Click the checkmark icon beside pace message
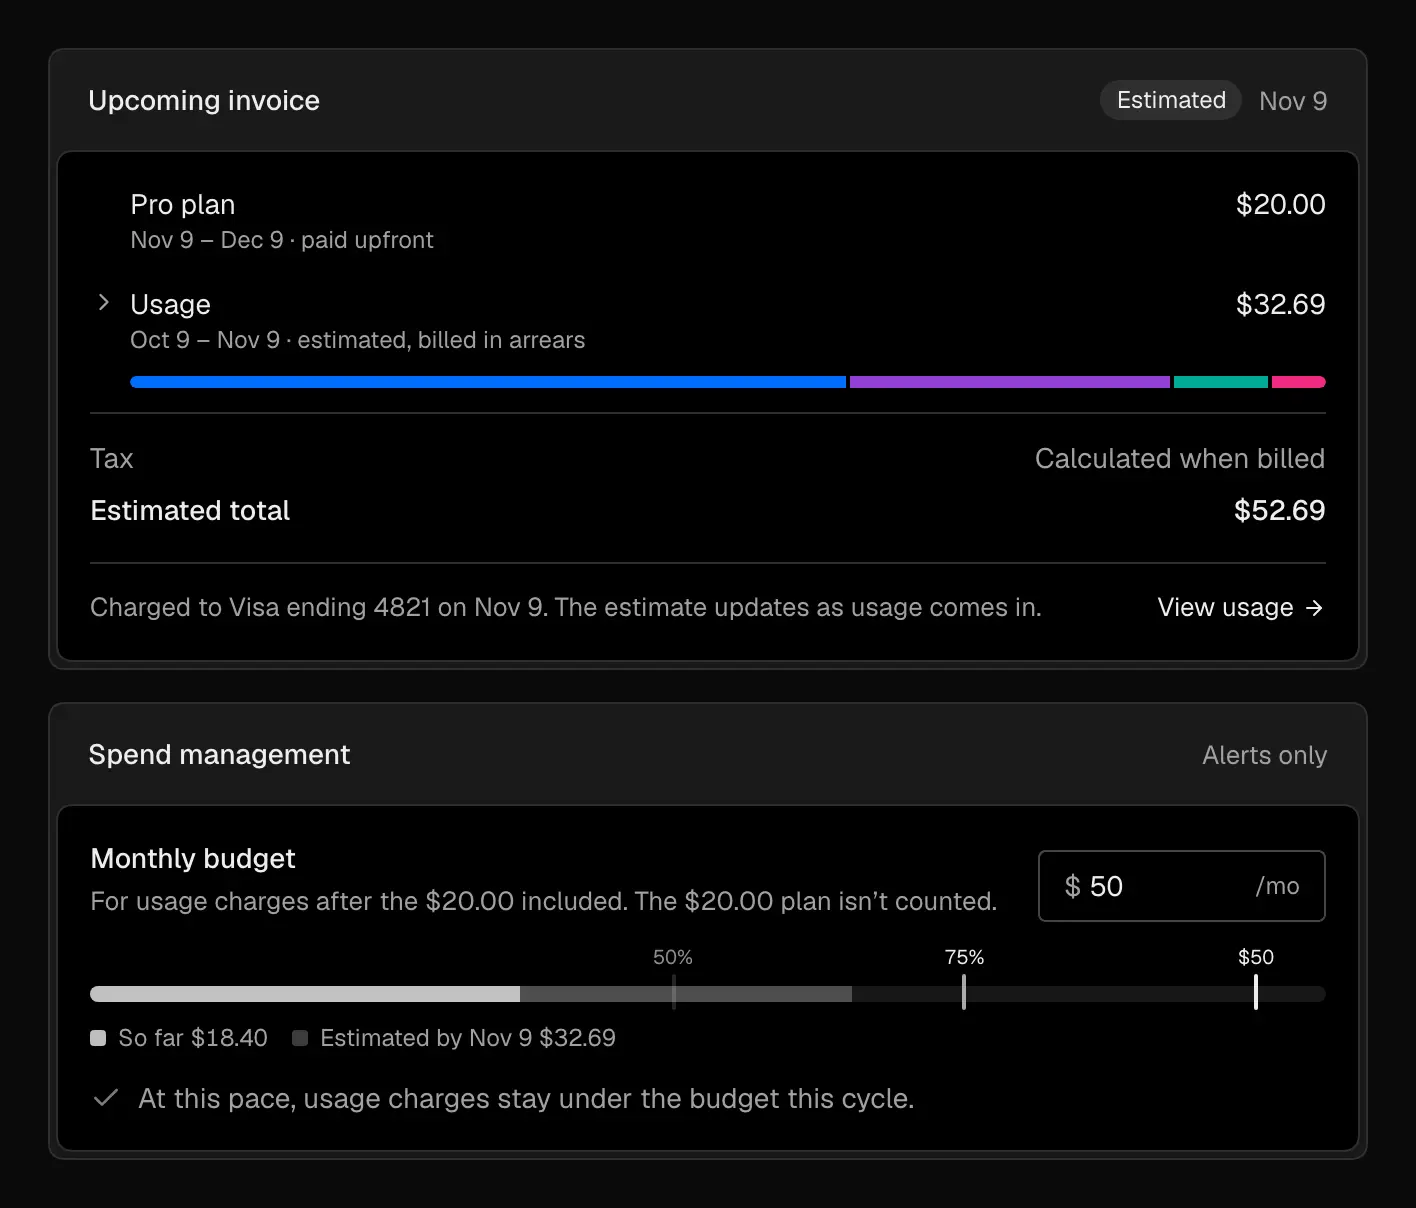1416x1208 pixels. tap(106, 1098)
